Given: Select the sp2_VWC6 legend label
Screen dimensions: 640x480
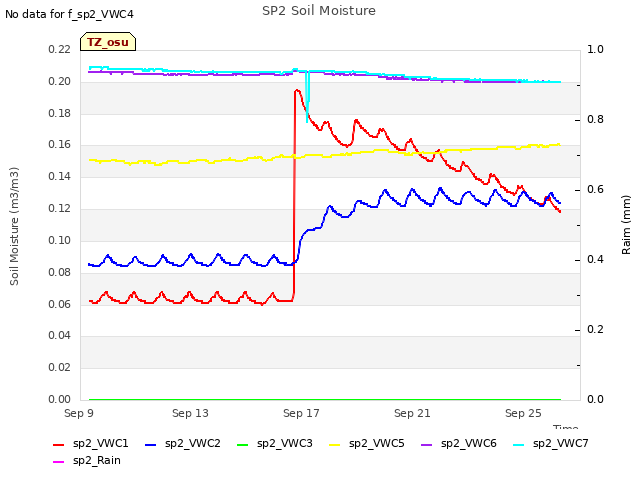Looking at the screenshot, I should click(x=469, y=444).
